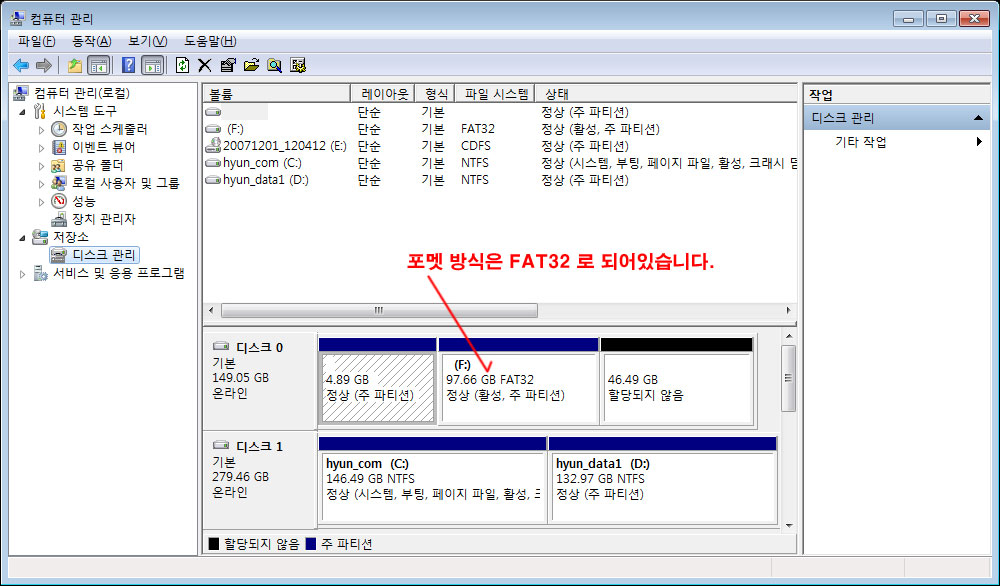Open the Properties toolbar icon
Viewport: 1000px width, 586px height.
pyautogui.click(x=228, y=65)
